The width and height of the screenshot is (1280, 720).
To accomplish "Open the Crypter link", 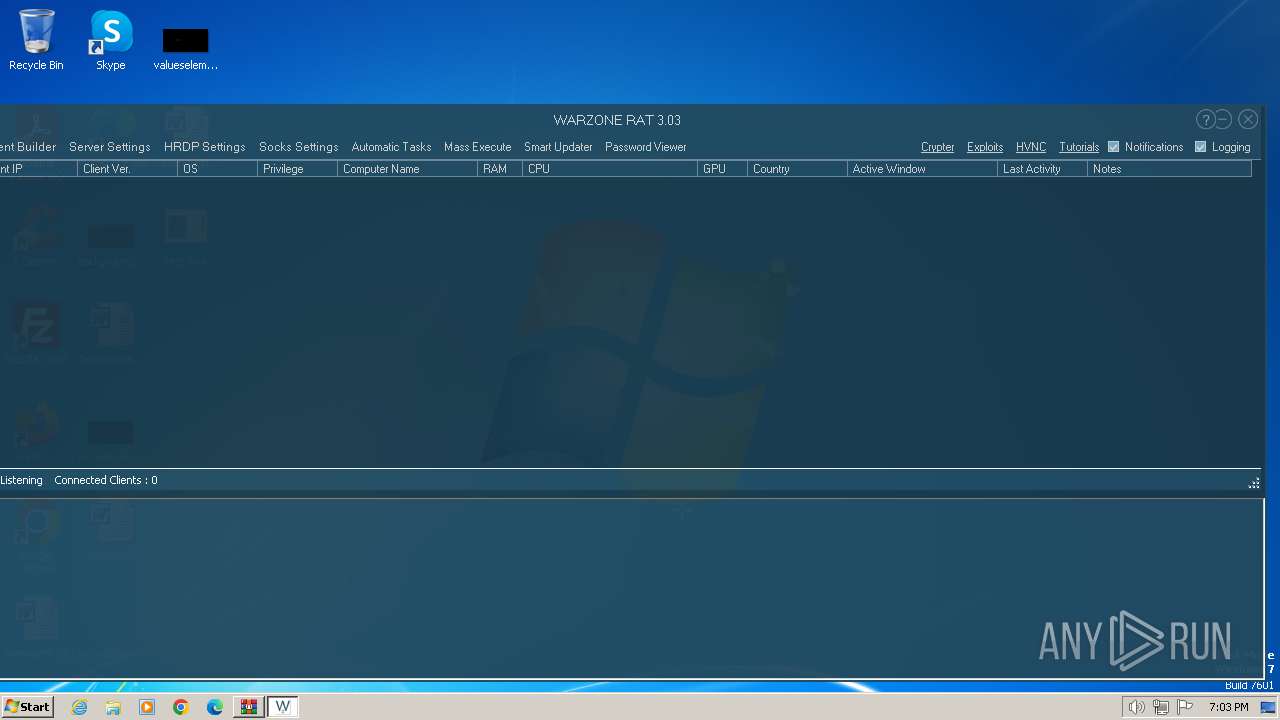I will click(x=937, y=147).
